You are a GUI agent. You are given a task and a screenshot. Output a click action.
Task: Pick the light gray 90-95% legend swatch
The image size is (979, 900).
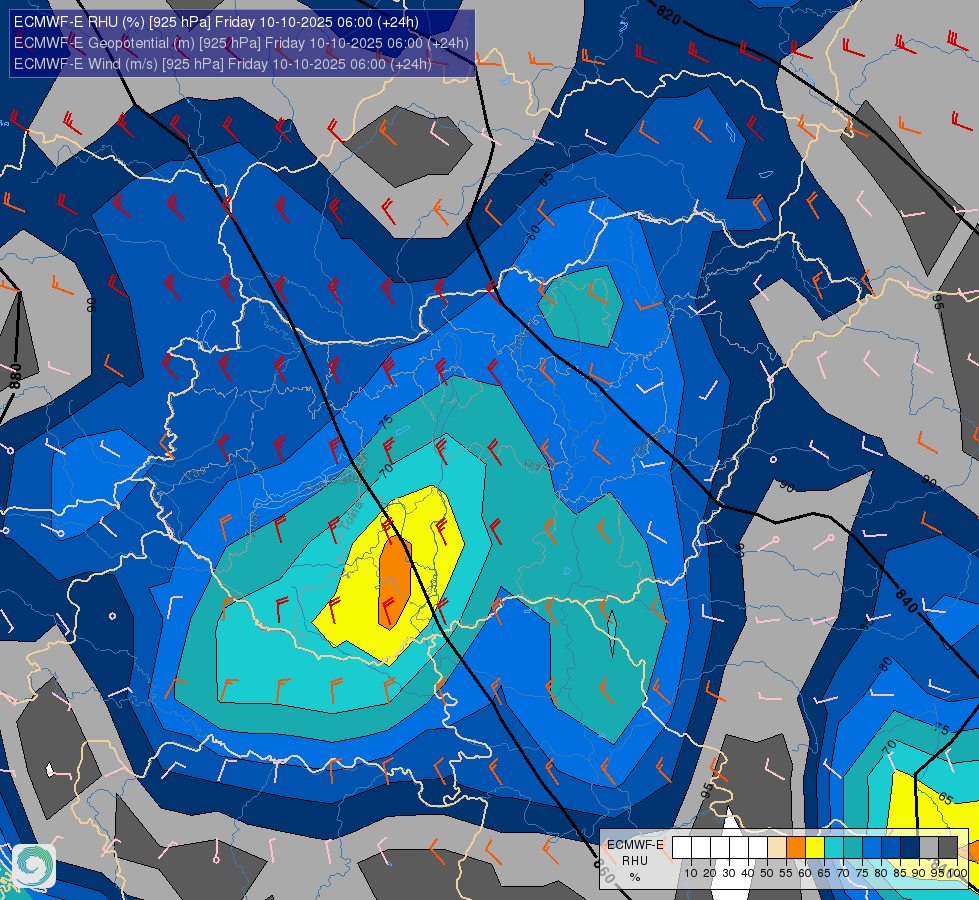[x=929, y=847]
